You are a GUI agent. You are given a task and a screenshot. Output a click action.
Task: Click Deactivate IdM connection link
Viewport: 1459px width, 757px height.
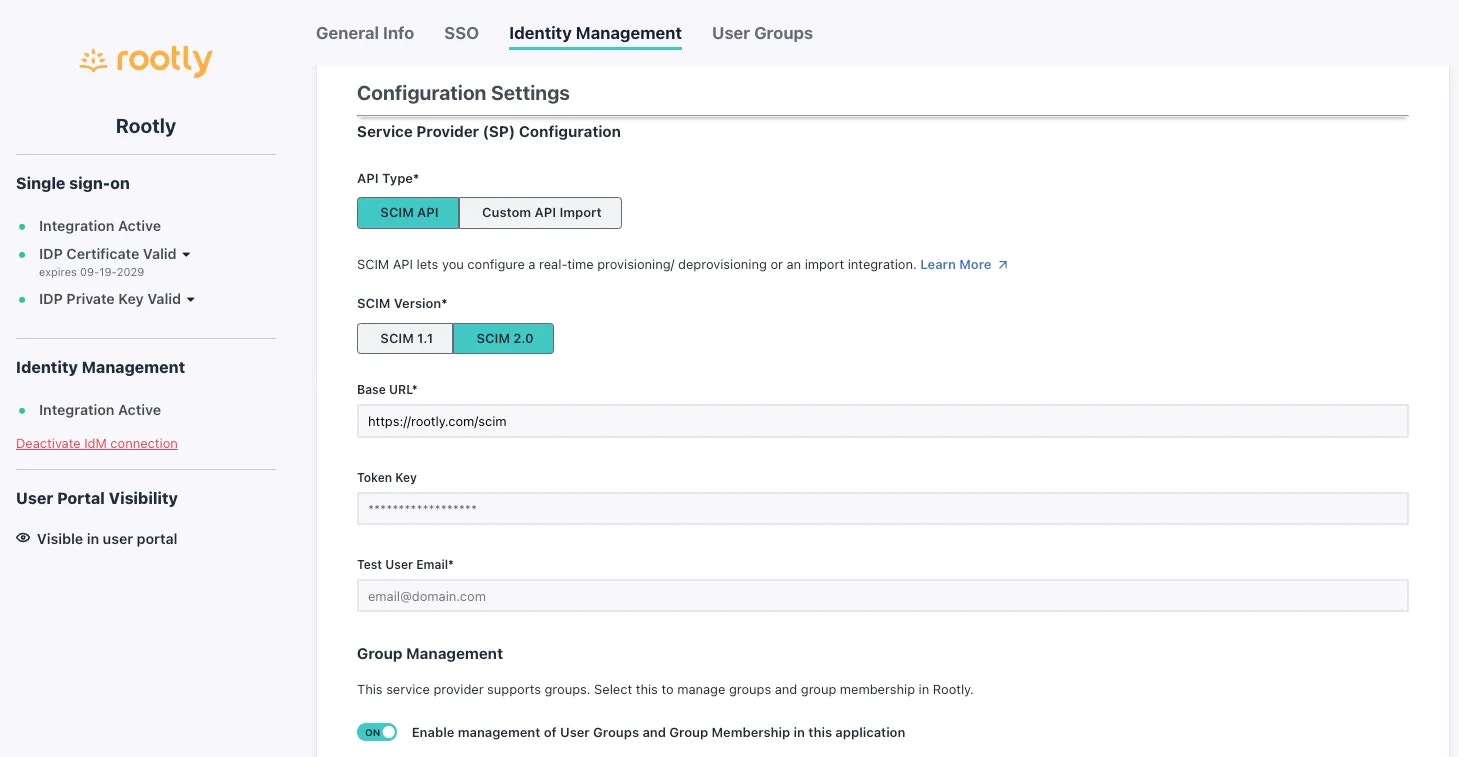97,443
